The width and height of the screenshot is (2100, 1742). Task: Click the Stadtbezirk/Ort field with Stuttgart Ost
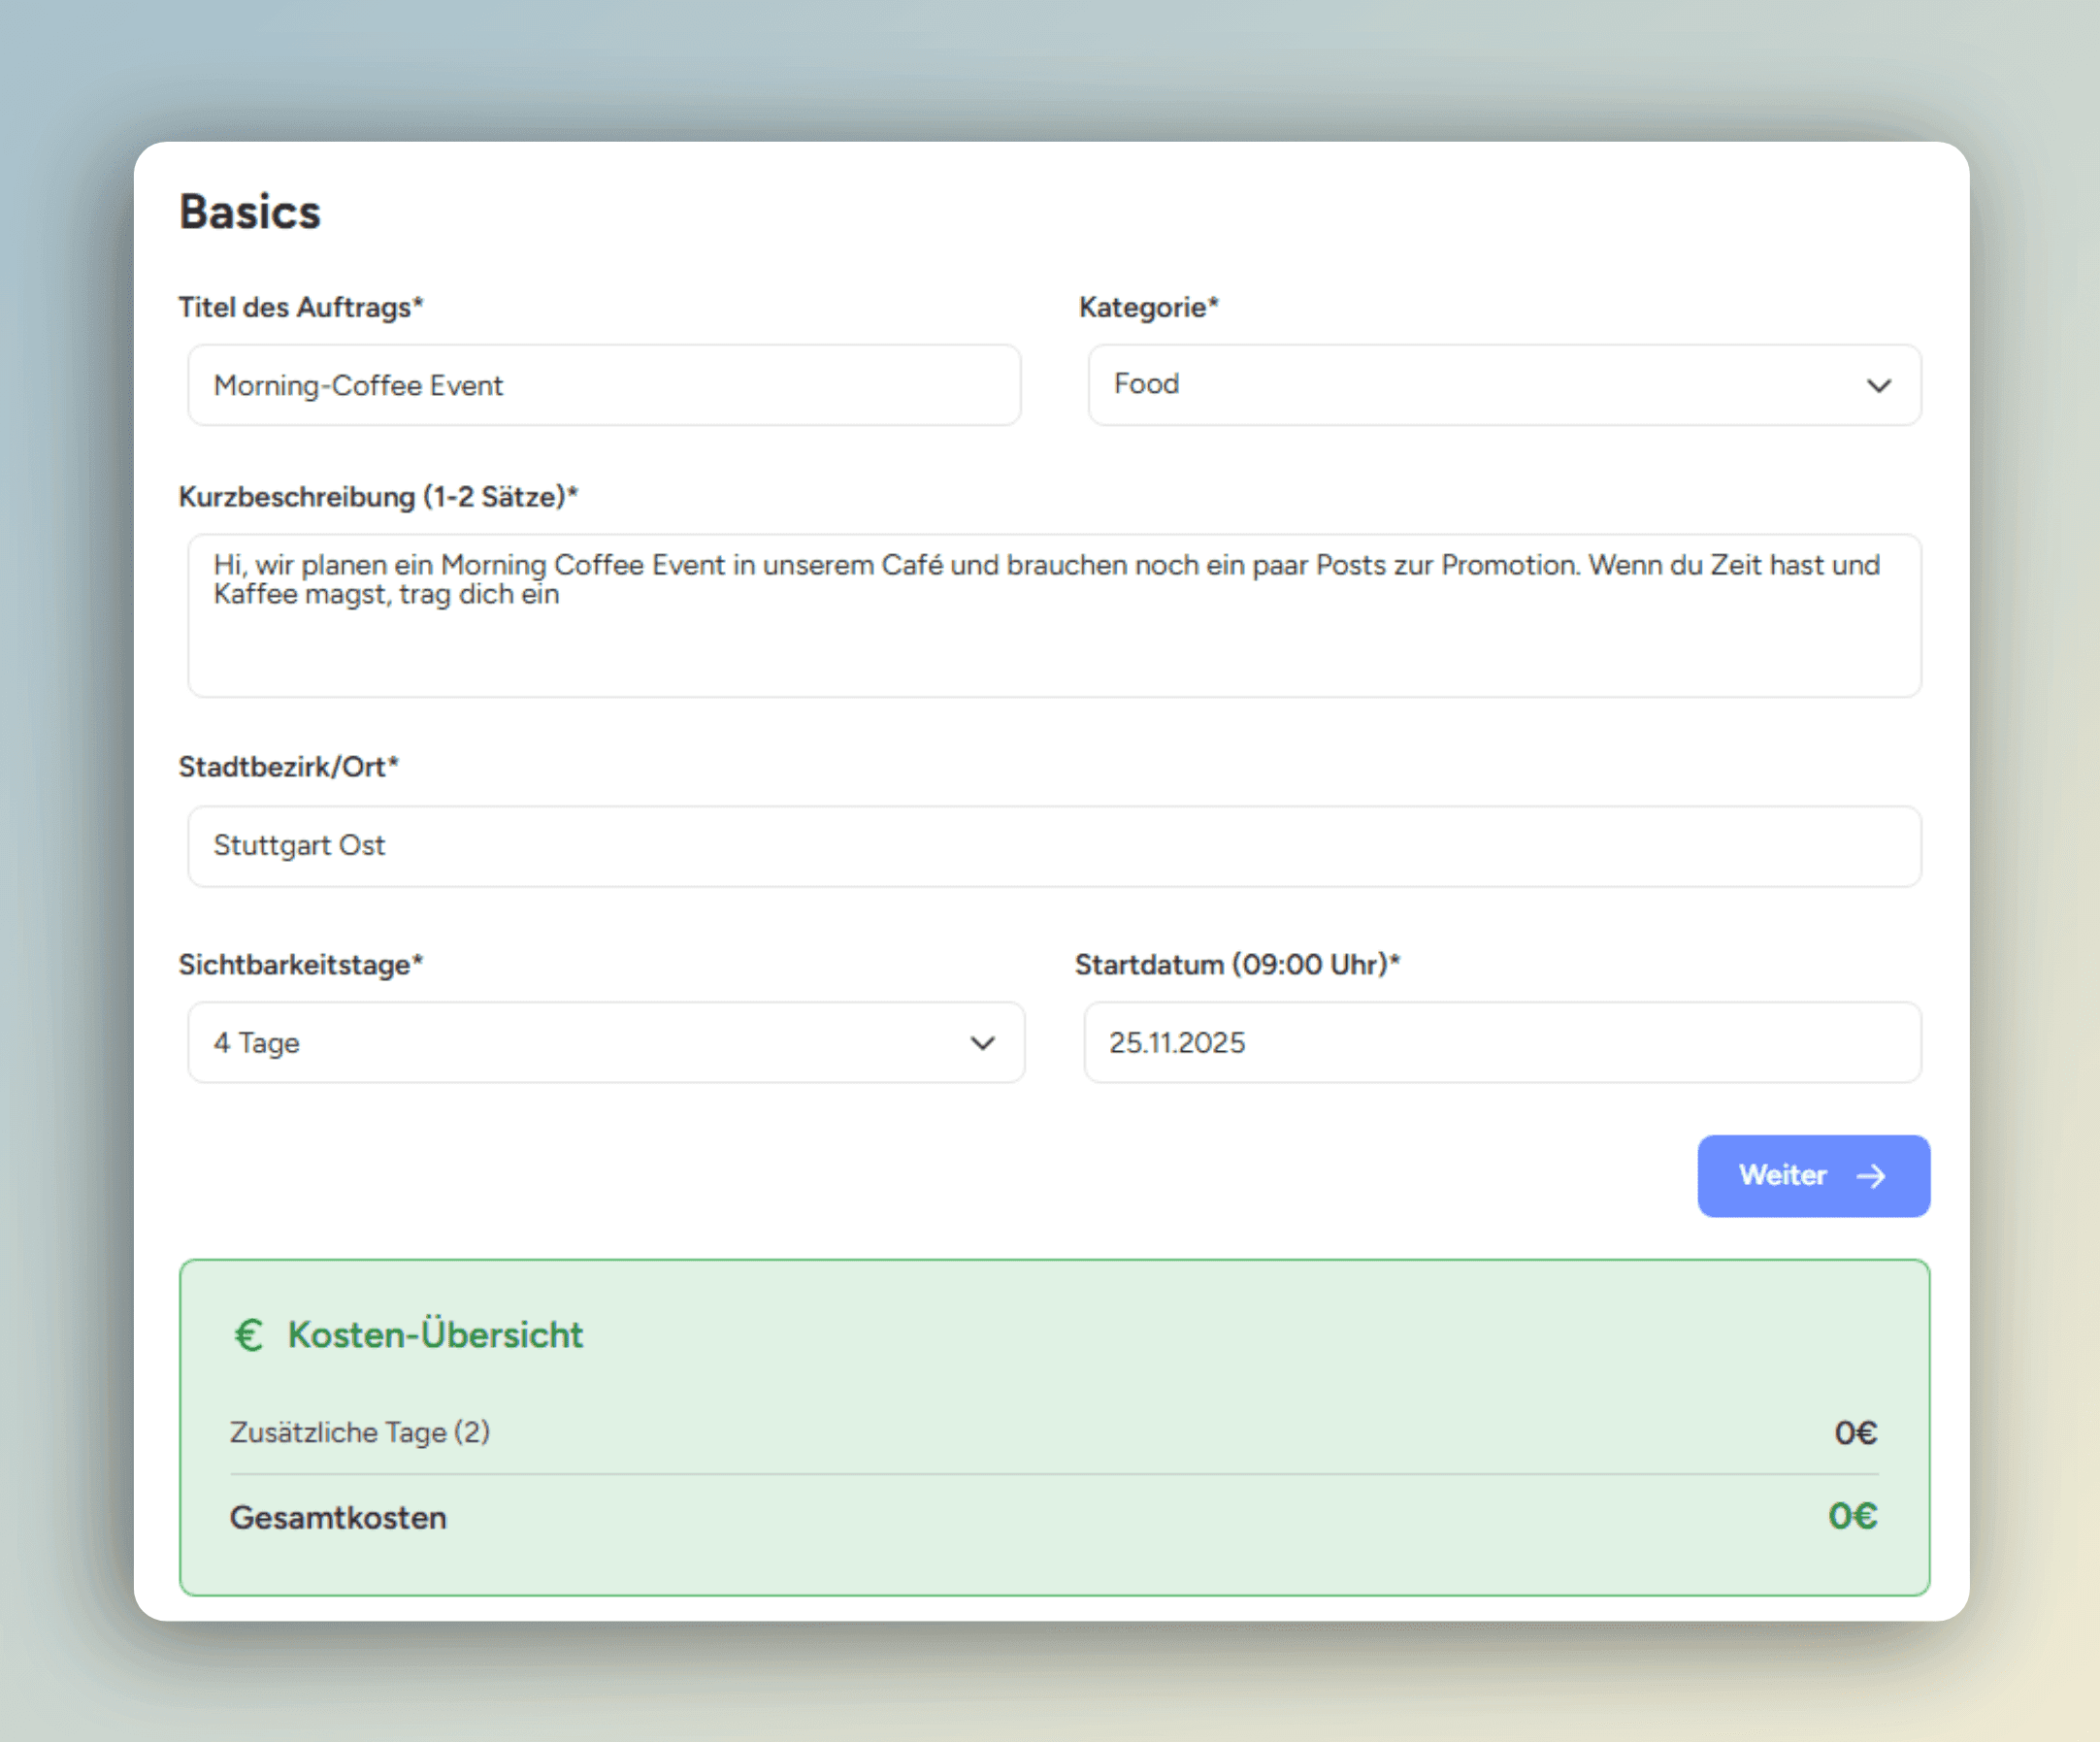point(1053,846)
